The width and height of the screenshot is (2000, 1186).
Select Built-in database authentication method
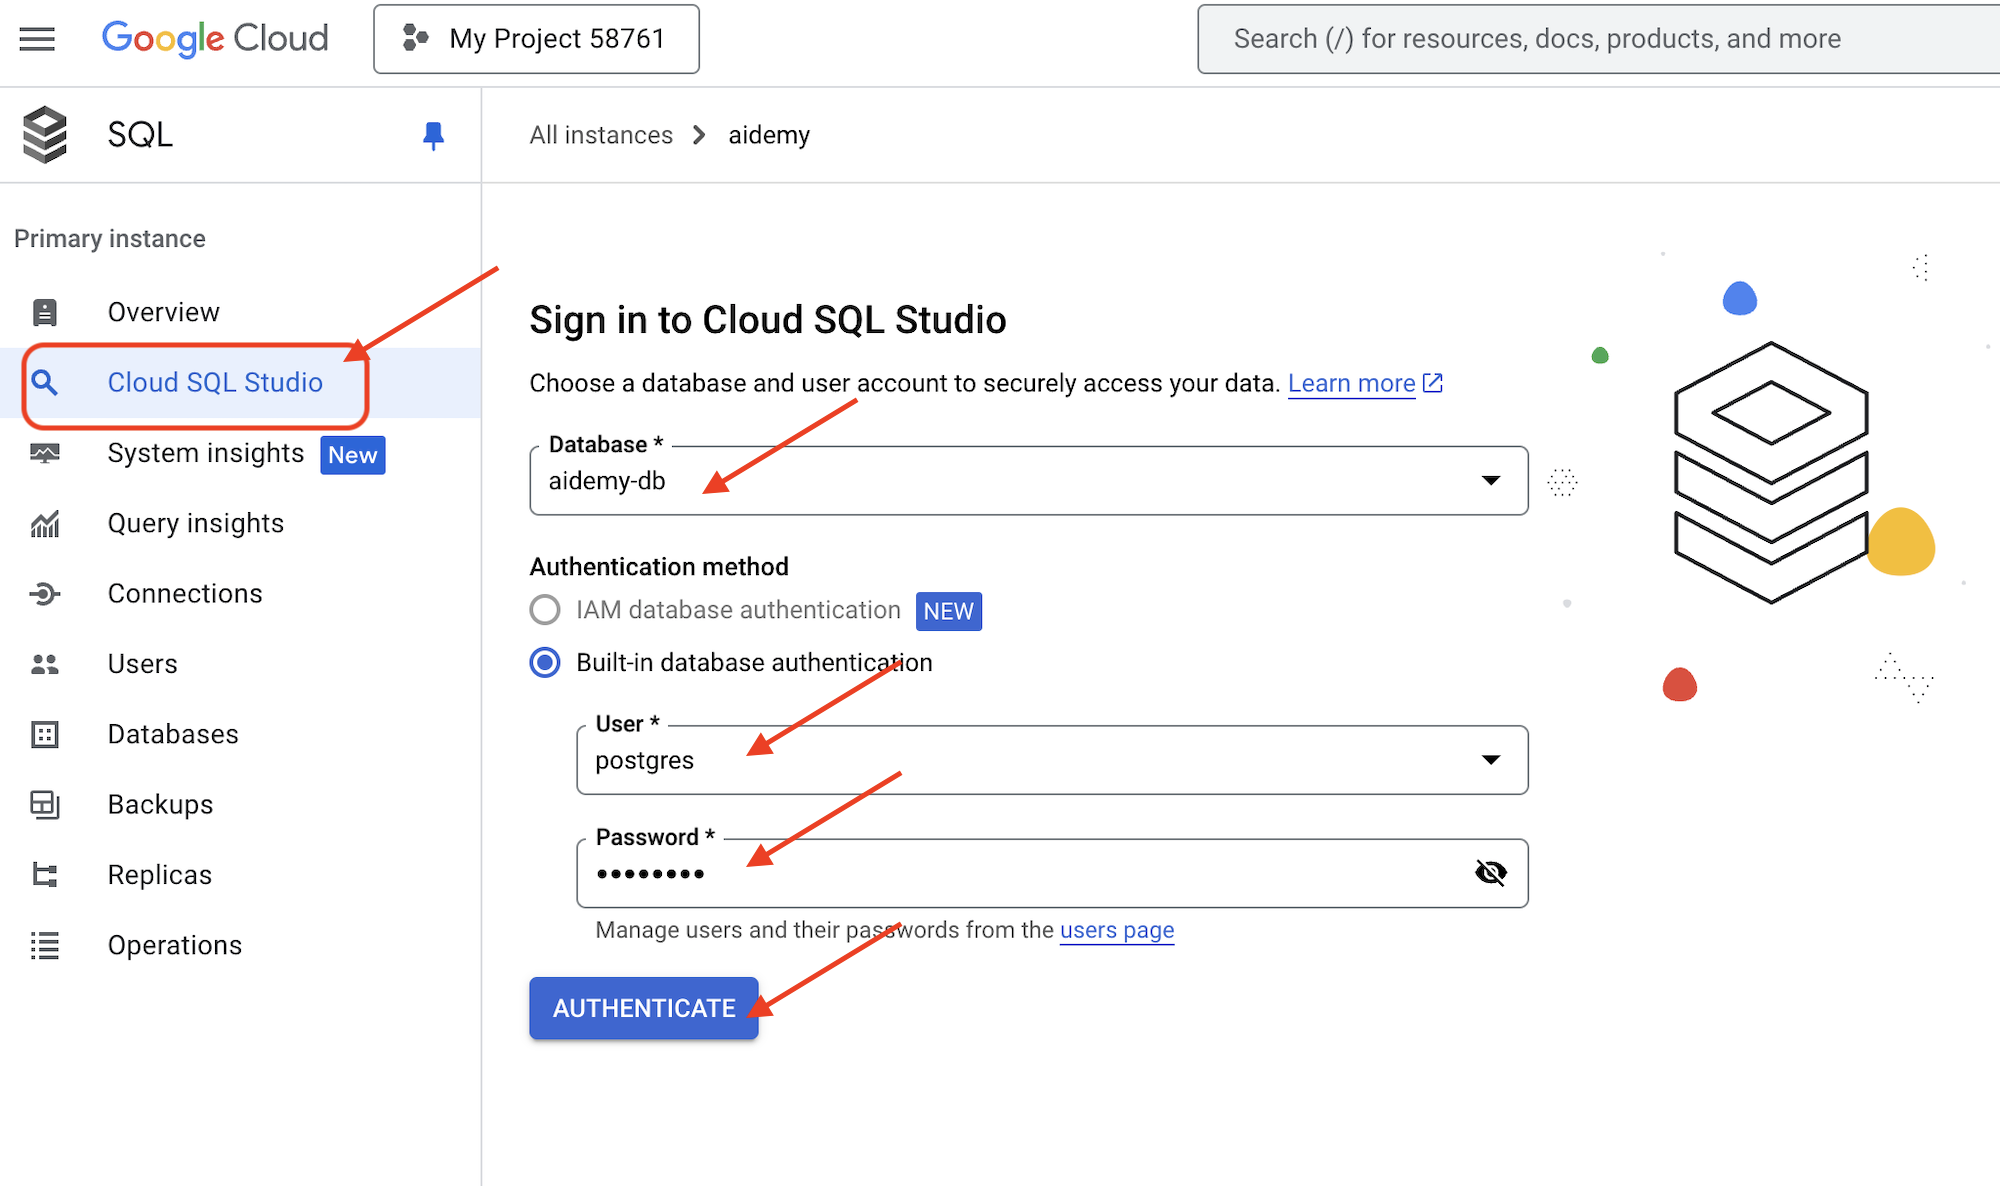tap(545, 662)
